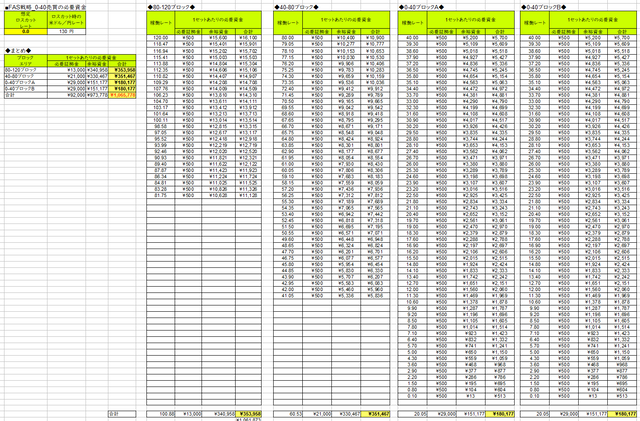This screenshot has height=421, width=640.
Task: Click the '◆0-40ブロックA◆' section heading
Action: pos(422,7)
